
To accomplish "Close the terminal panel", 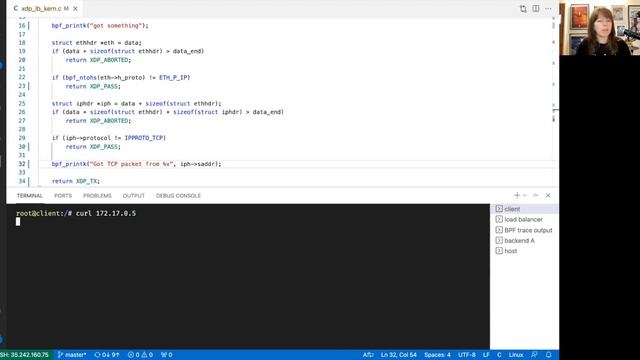I will click(x=548, y=196).
